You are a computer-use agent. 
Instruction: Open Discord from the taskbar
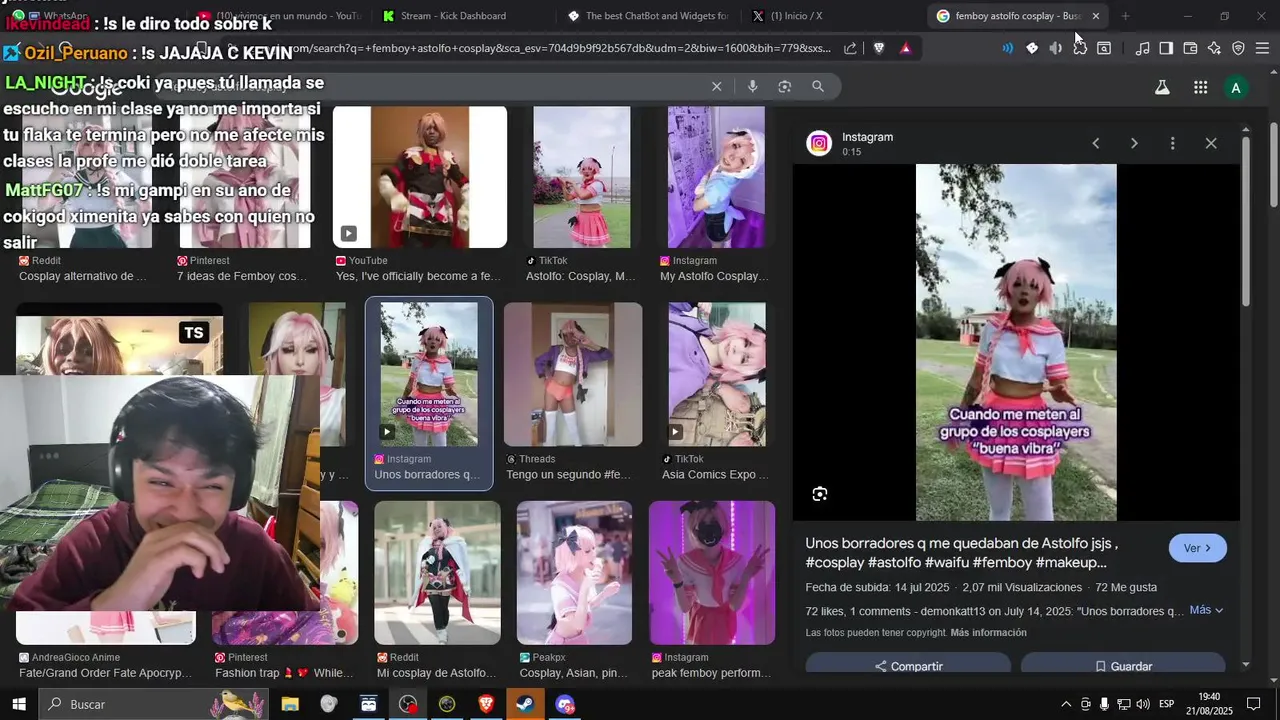(x=565, y=704)
